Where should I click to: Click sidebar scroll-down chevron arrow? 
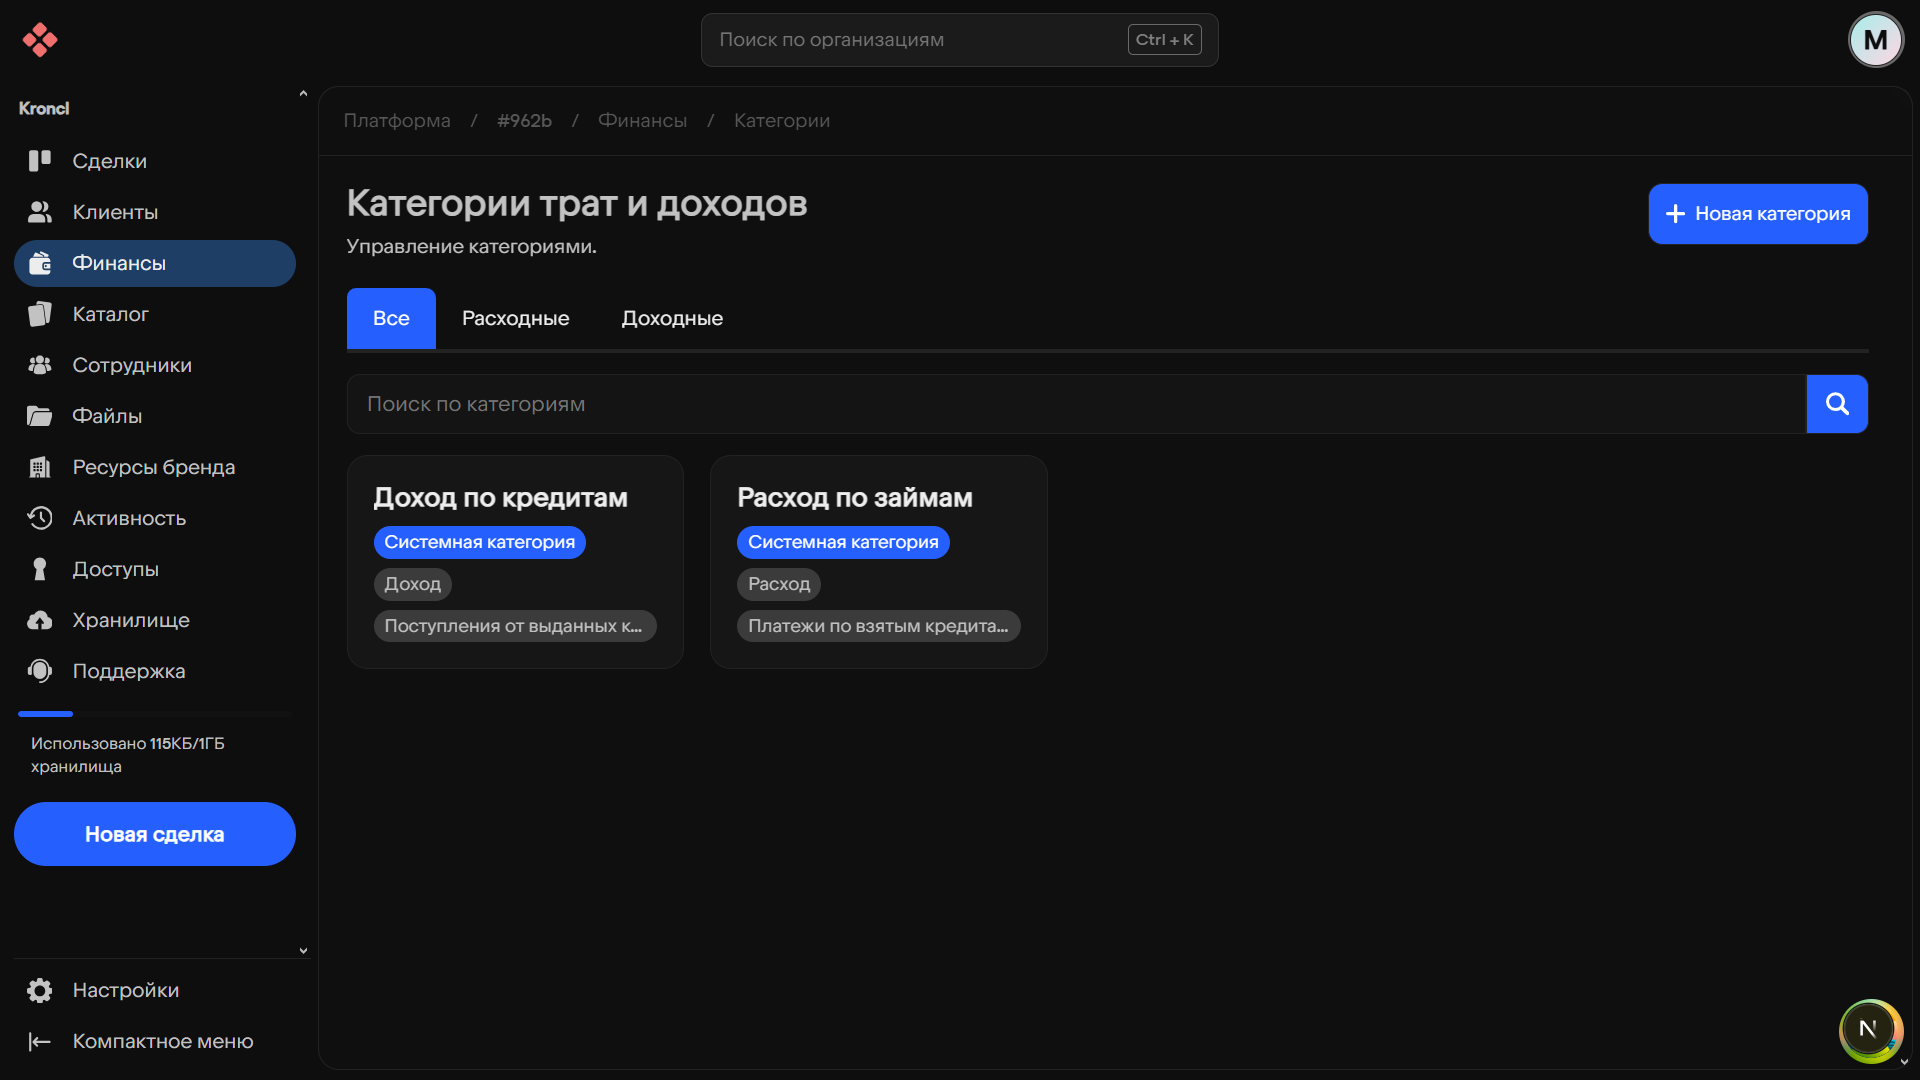(x=303, y=951)
